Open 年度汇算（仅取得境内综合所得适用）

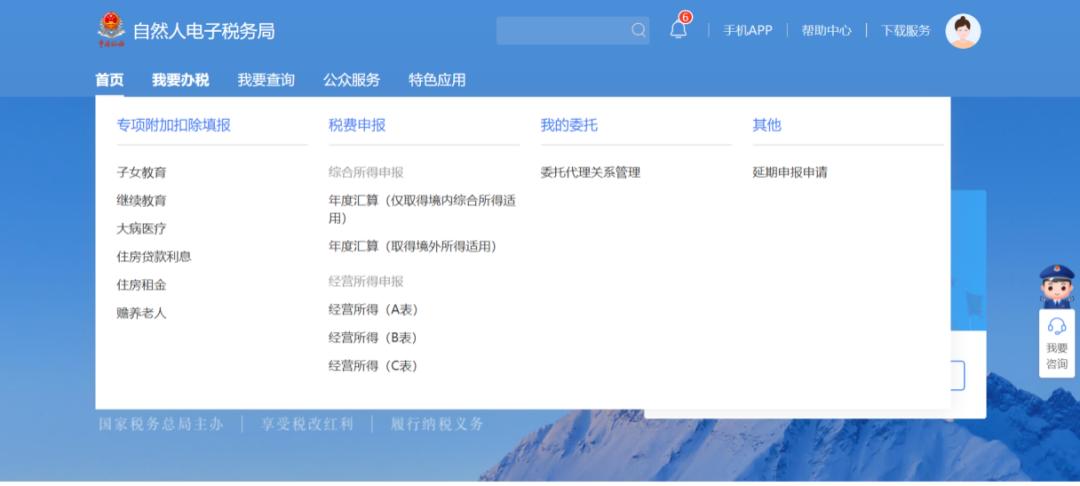(422, 209)
